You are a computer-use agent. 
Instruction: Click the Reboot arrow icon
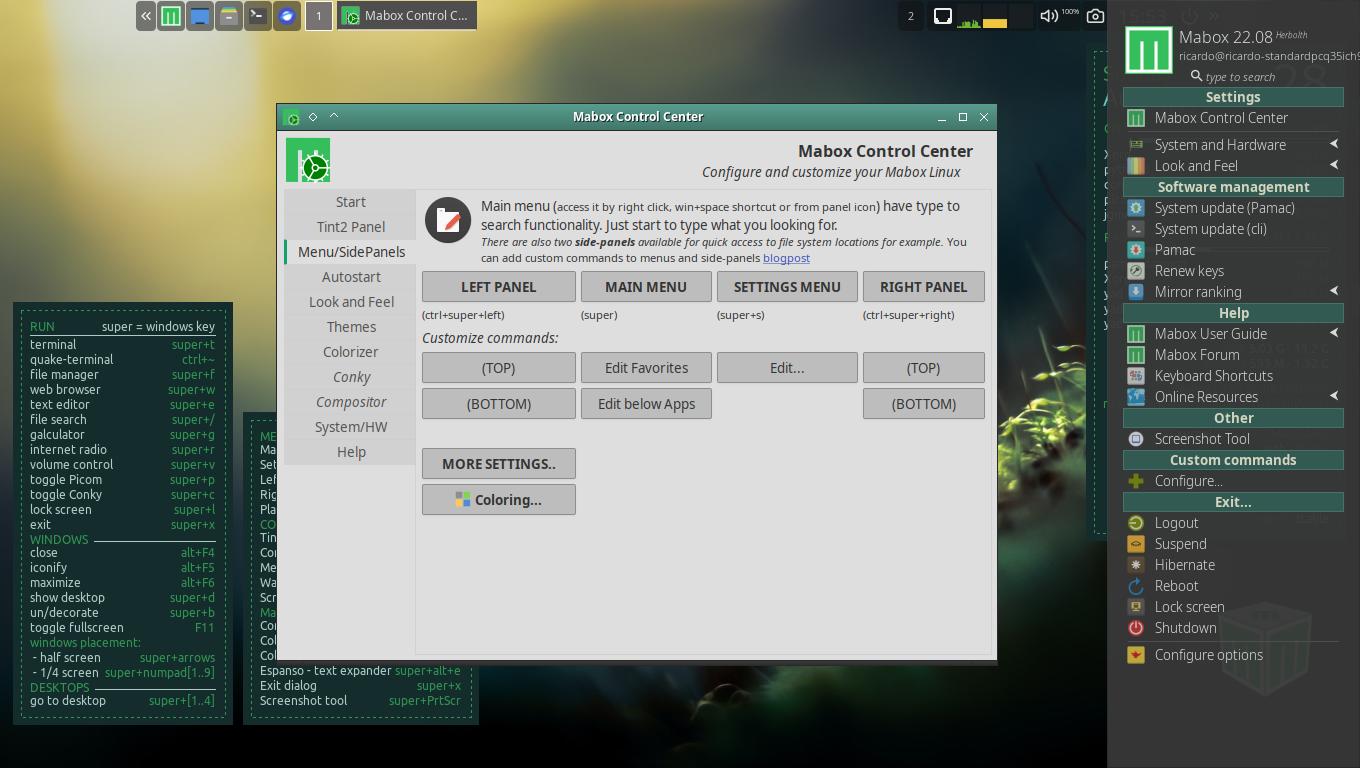[x=1136, y=586]
